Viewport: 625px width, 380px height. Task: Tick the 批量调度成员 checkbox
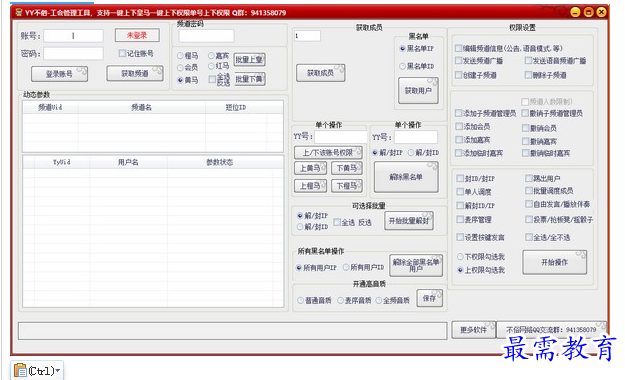(529, 191)
